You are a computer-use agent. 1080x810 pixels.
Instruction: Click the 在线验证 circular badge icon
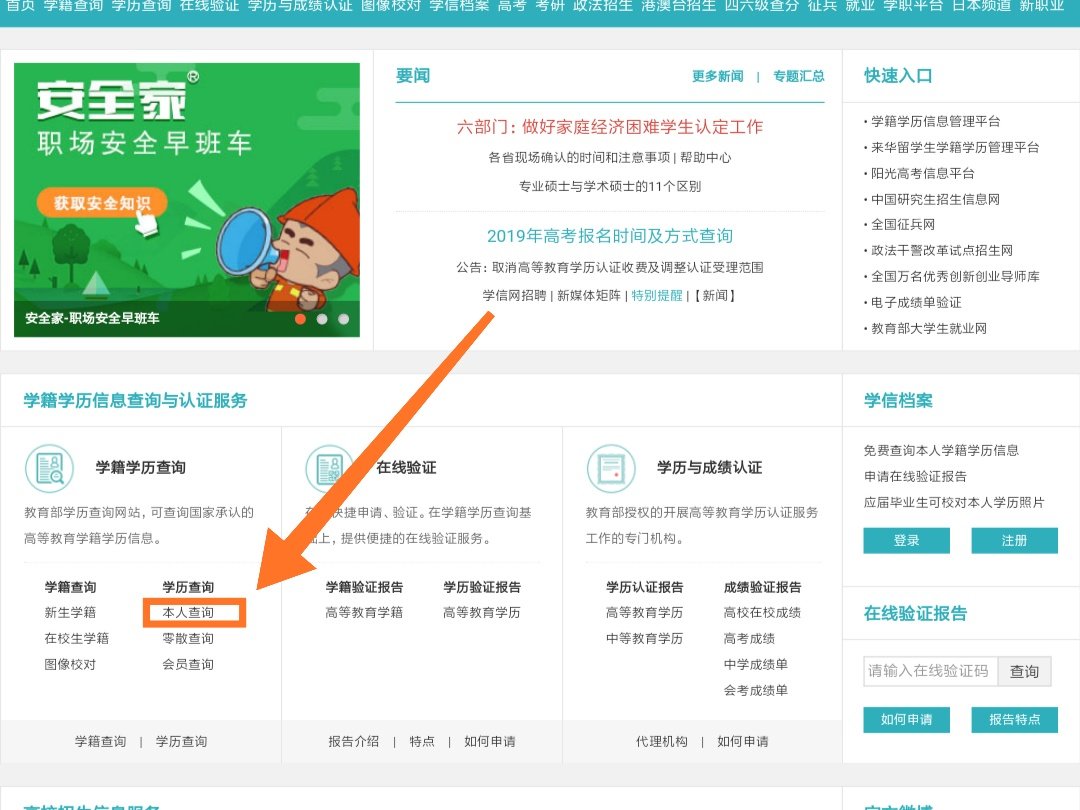330,467
